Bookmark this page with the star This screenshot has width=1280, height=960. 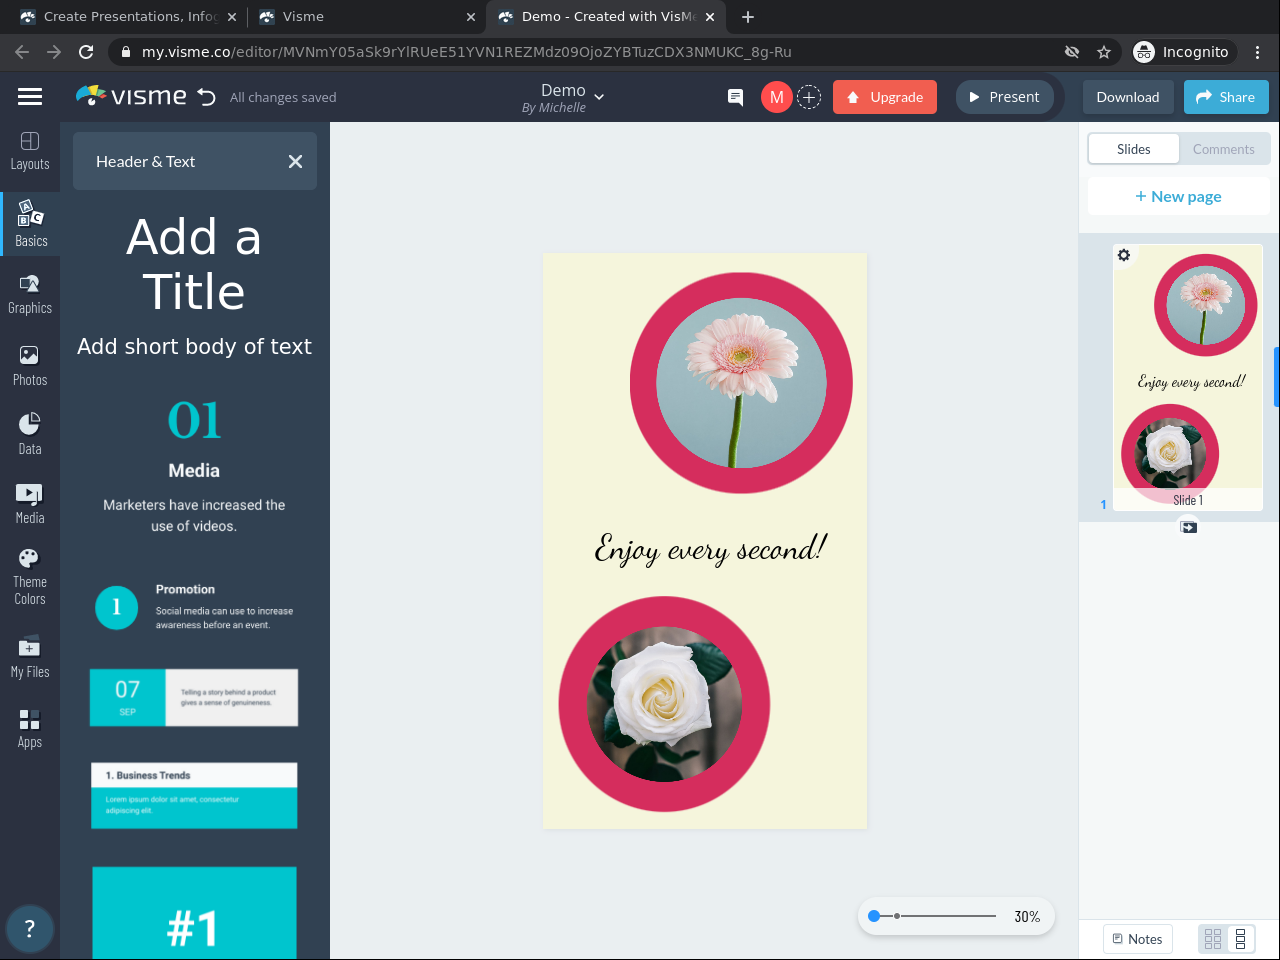click(1104, 52)
